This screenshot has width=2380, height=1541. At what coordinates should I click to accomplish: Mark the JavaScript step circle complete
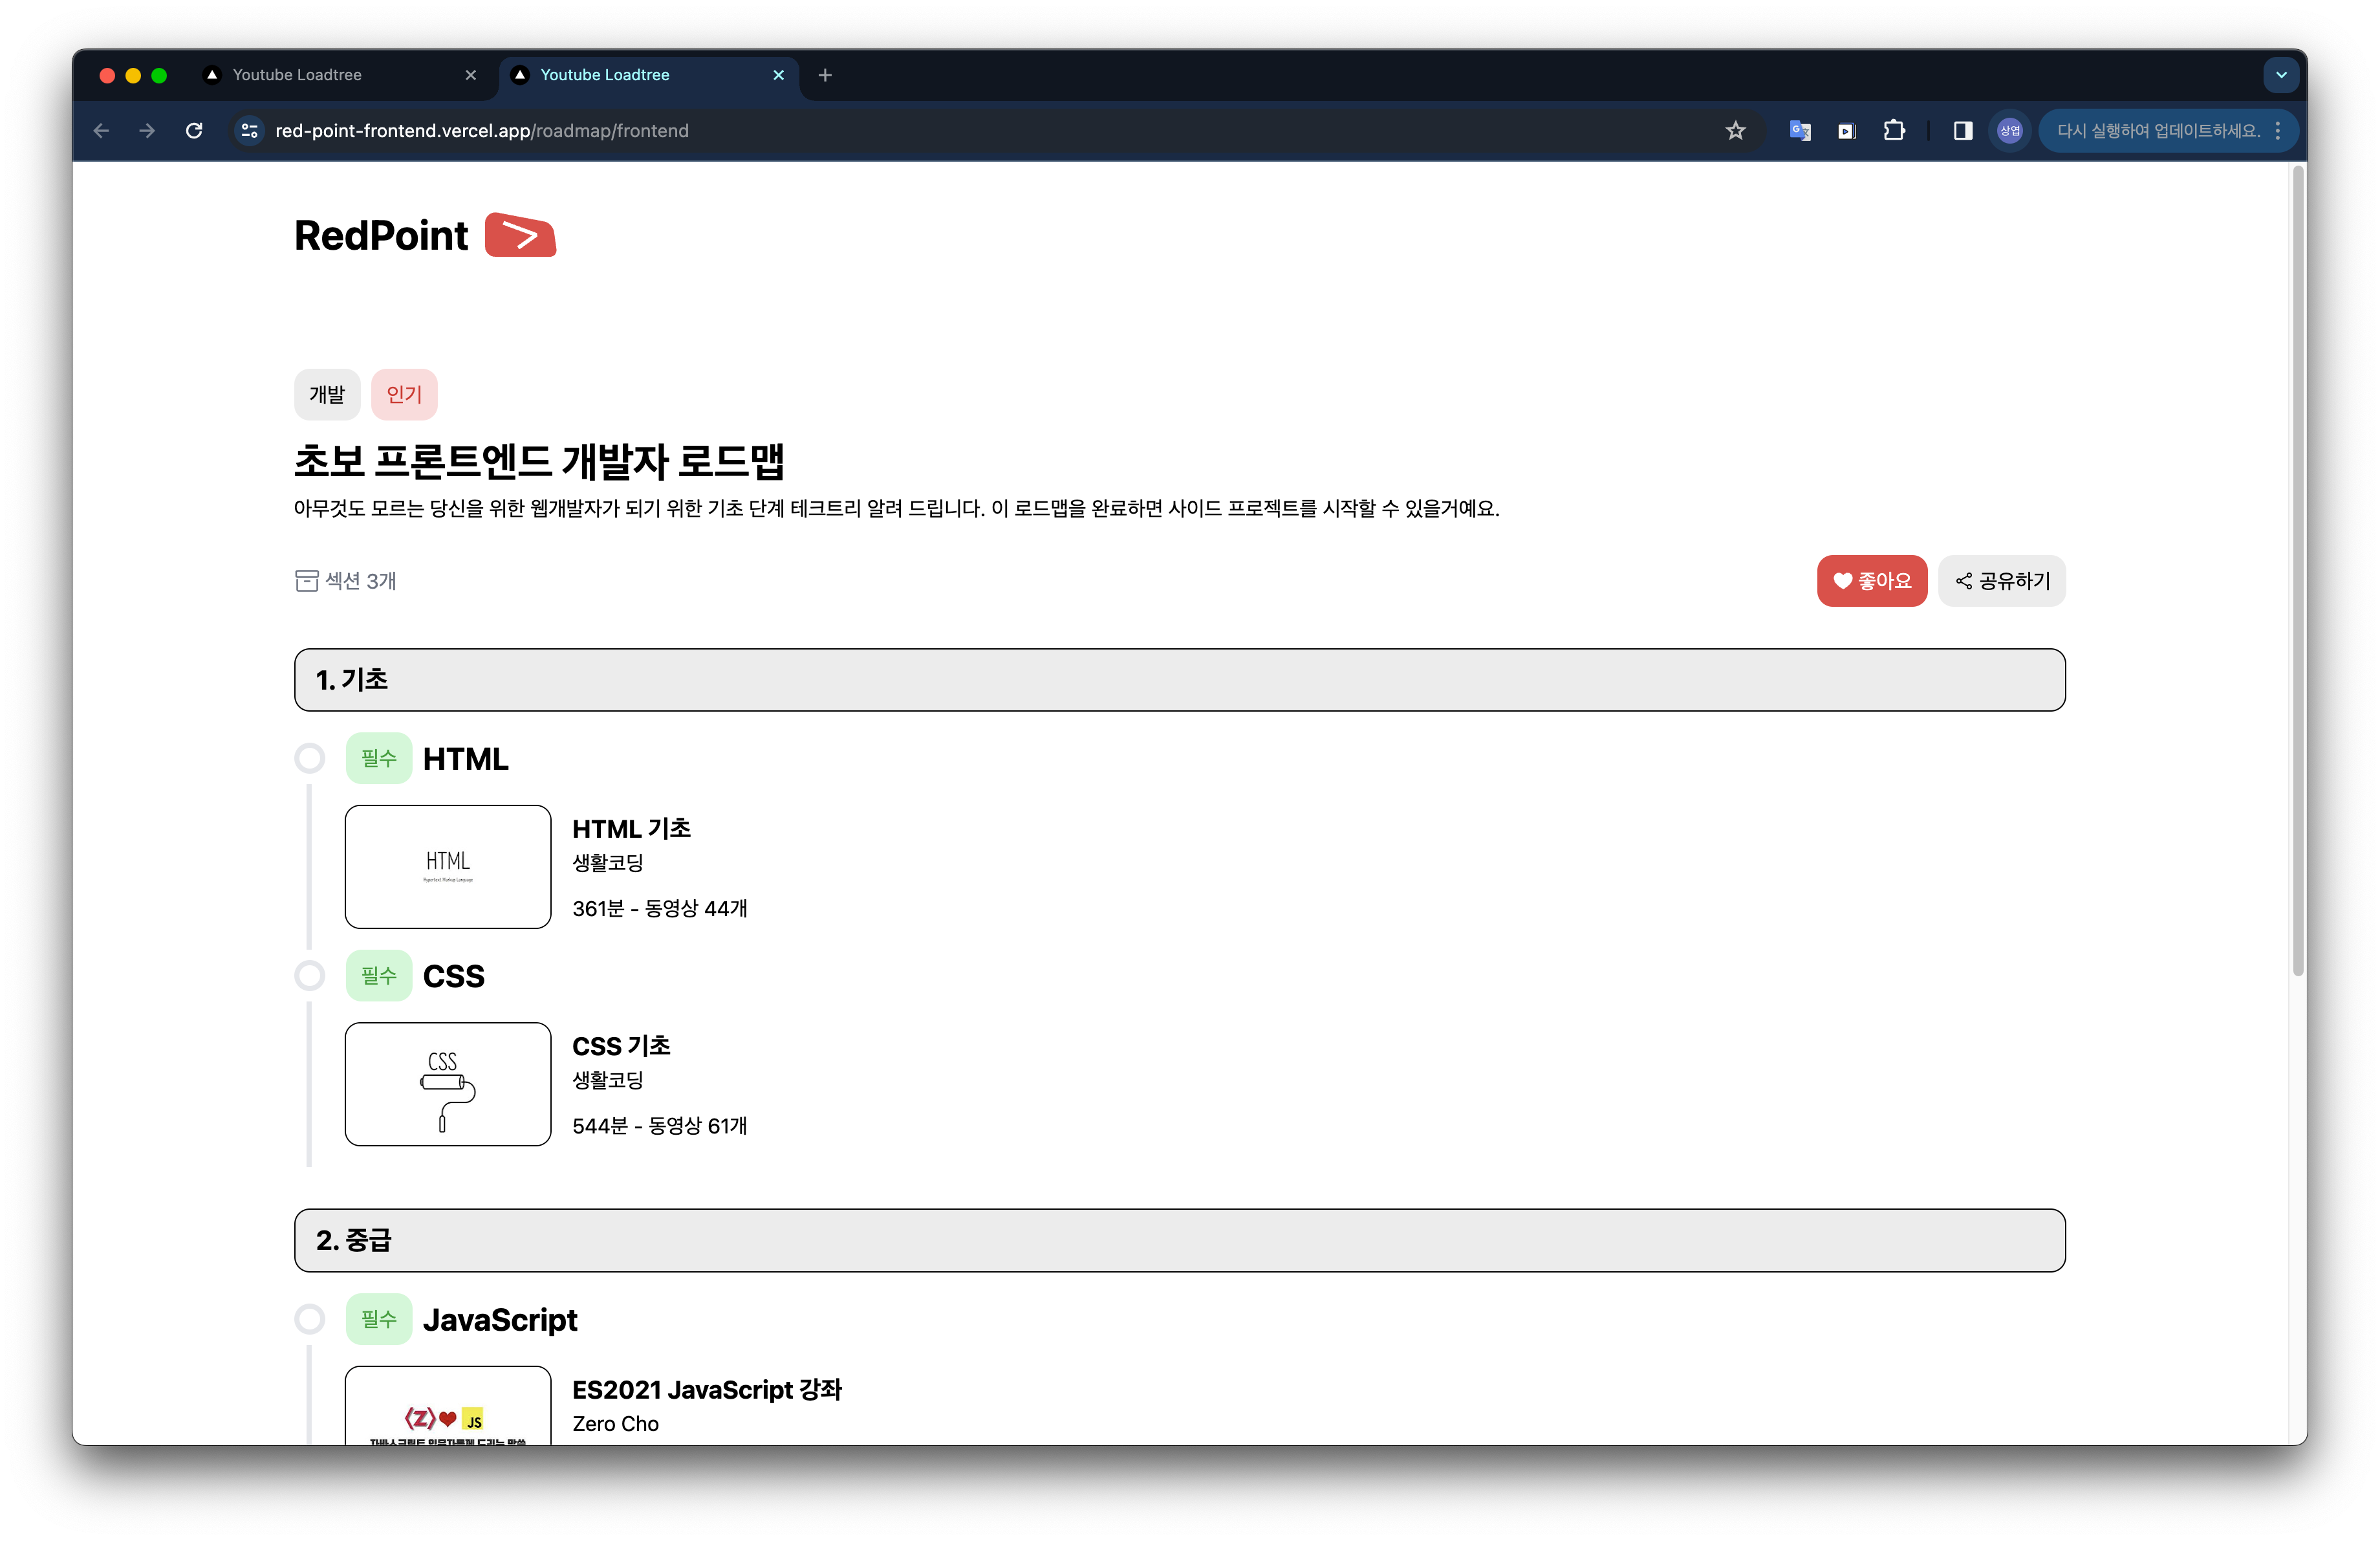pyautogui.click(x=310, y=1319)
